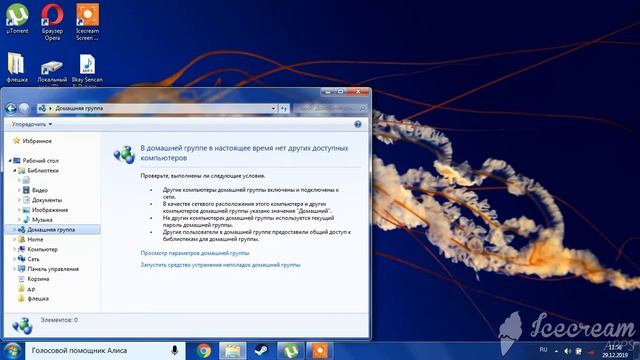Select the флешка folder on the desktop
640x360 pixels.
click(17, 67)
